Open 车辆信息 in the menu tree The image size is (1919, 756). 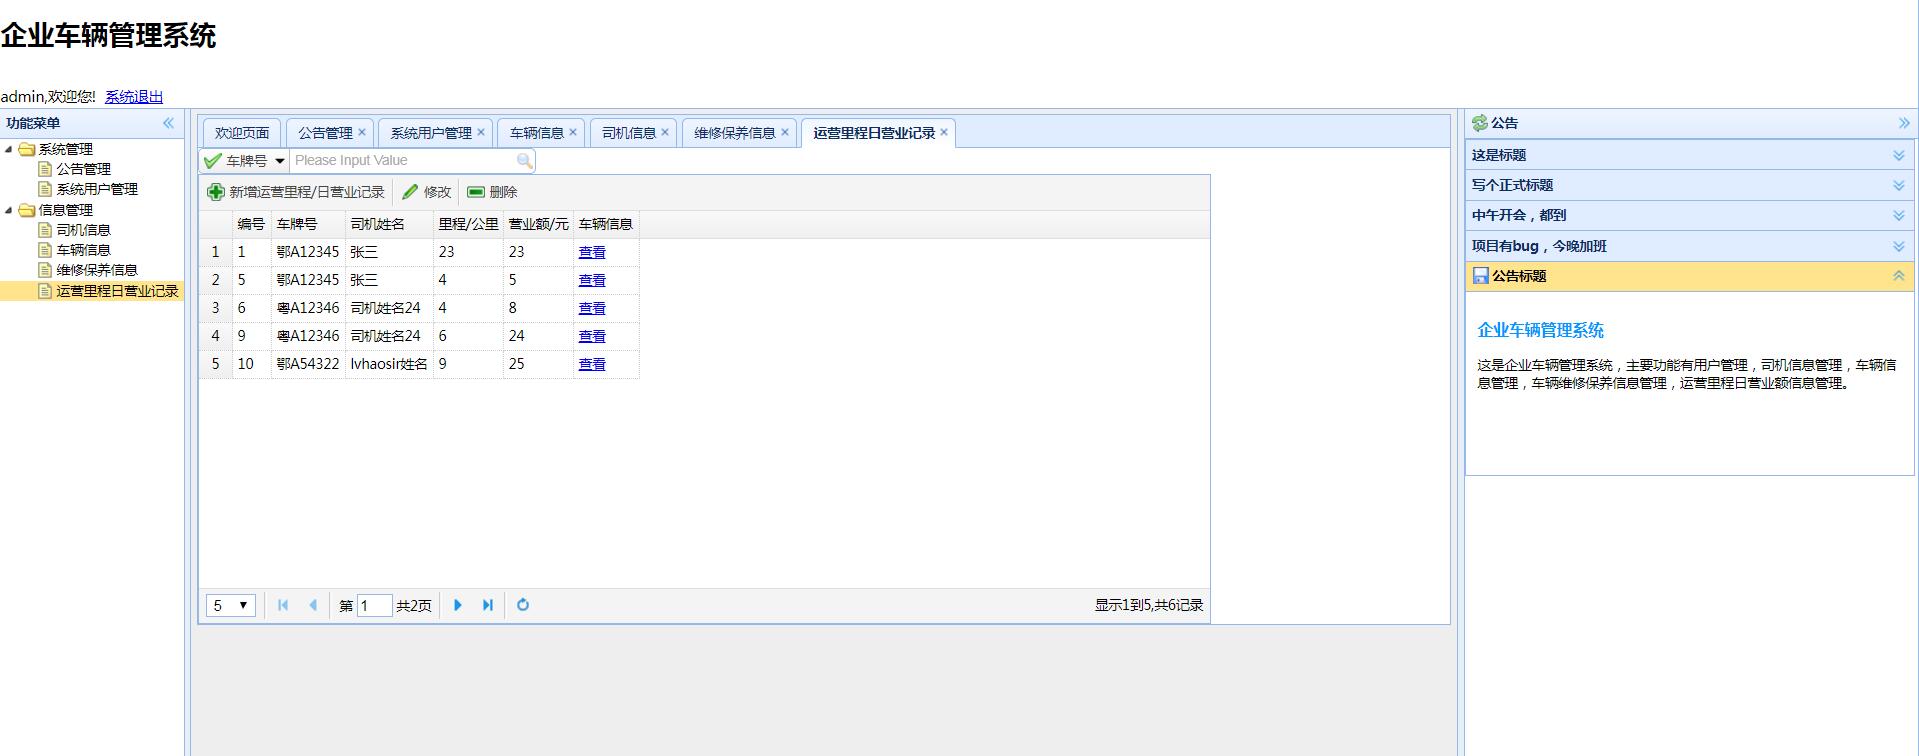tap(83, 250)
